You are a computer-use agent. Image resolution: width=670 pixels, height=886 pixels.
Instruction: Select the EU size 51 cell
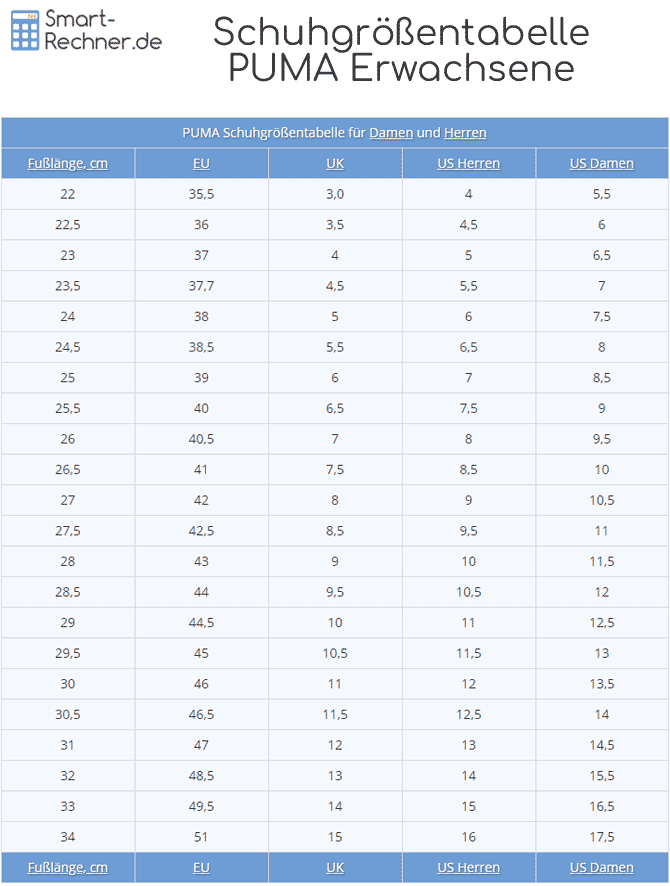click(201, 836)
